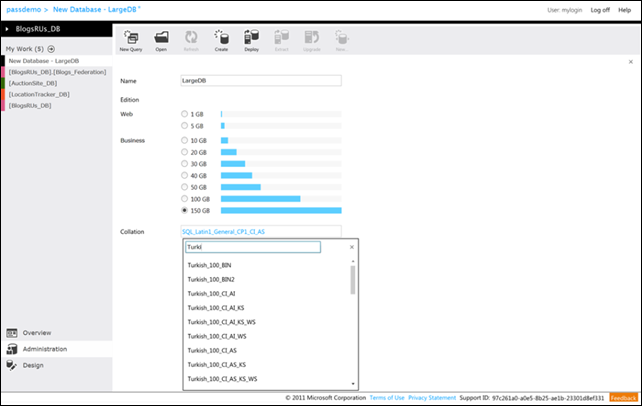Select Turkish_100_CI_AI_KS_WS collation
This screenshot has width=642, height=406.
[222, 322]
